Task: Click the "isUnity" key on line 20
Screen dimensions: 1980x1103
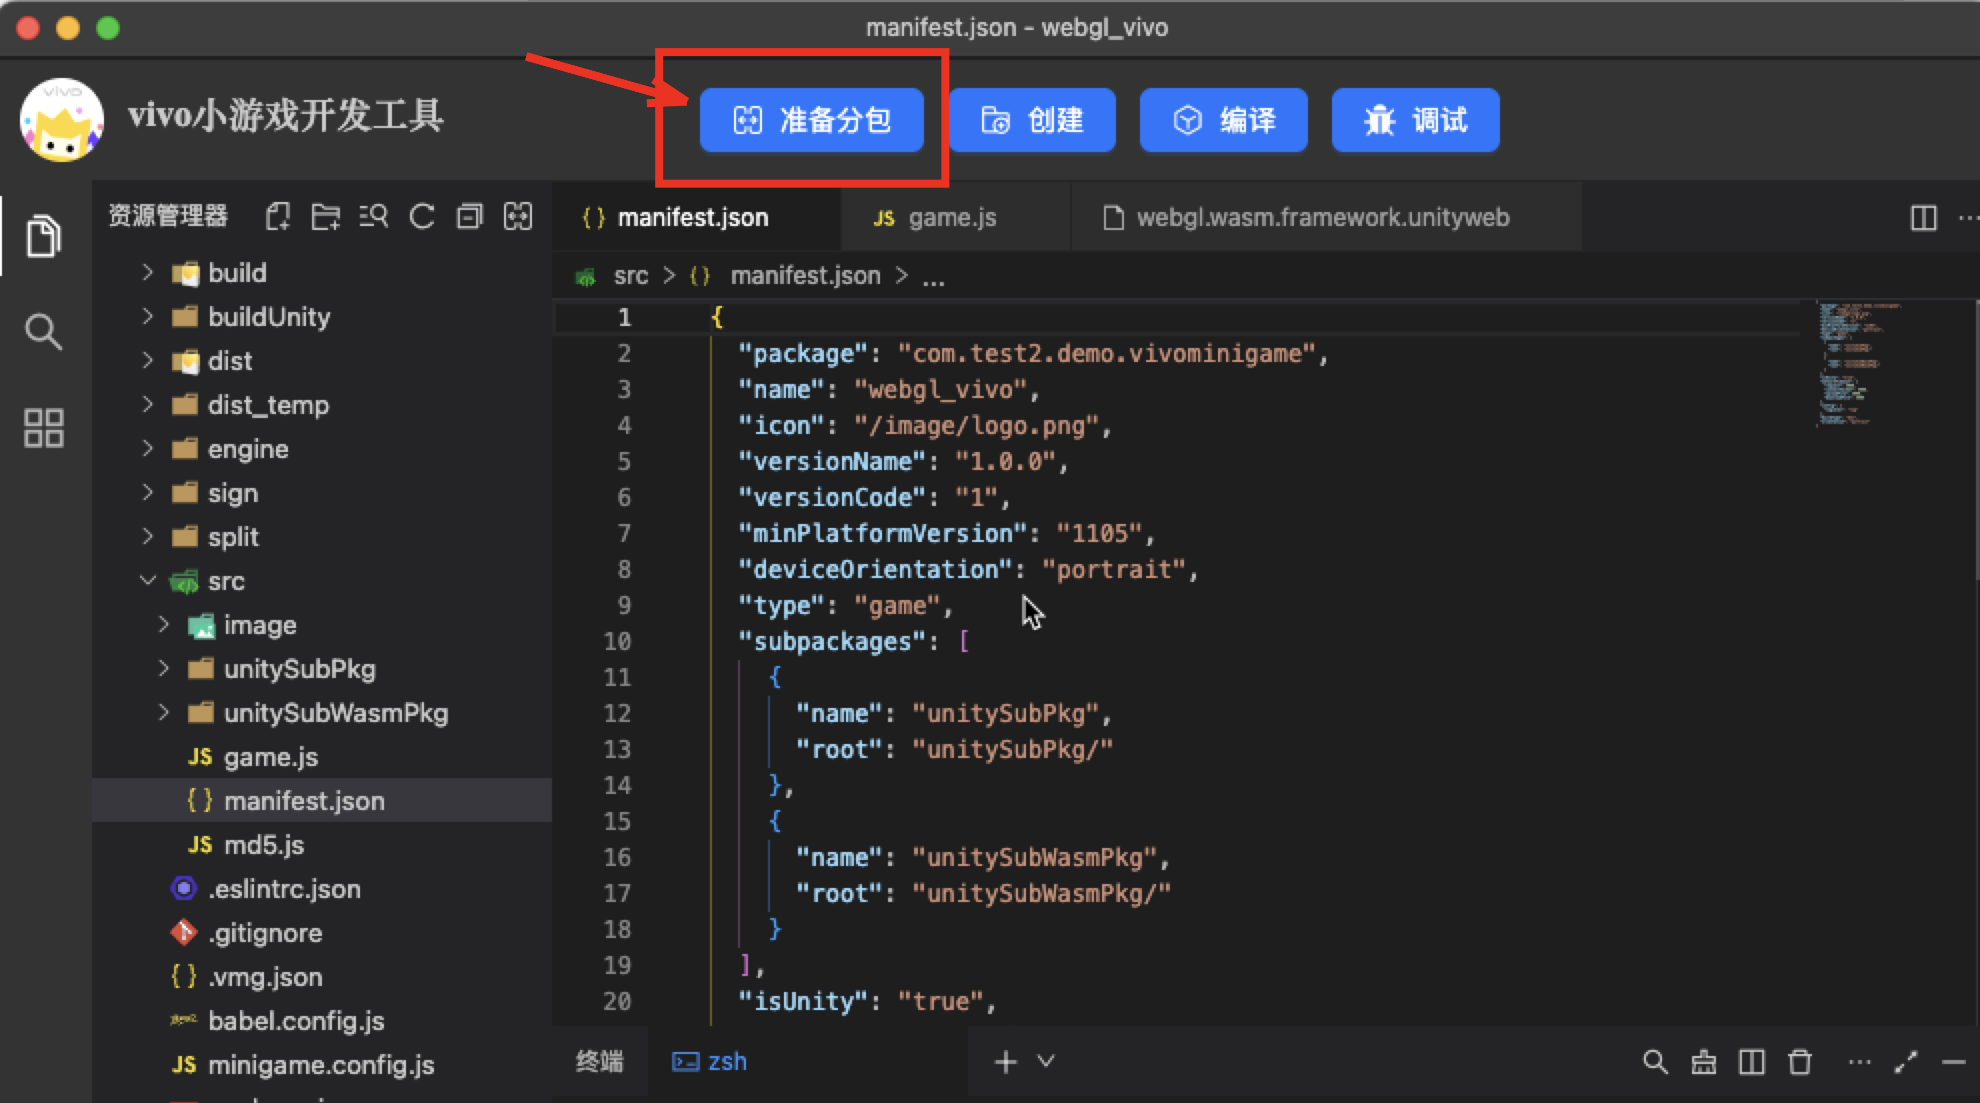Action: pyautogui.click(x=804, y=1001)
